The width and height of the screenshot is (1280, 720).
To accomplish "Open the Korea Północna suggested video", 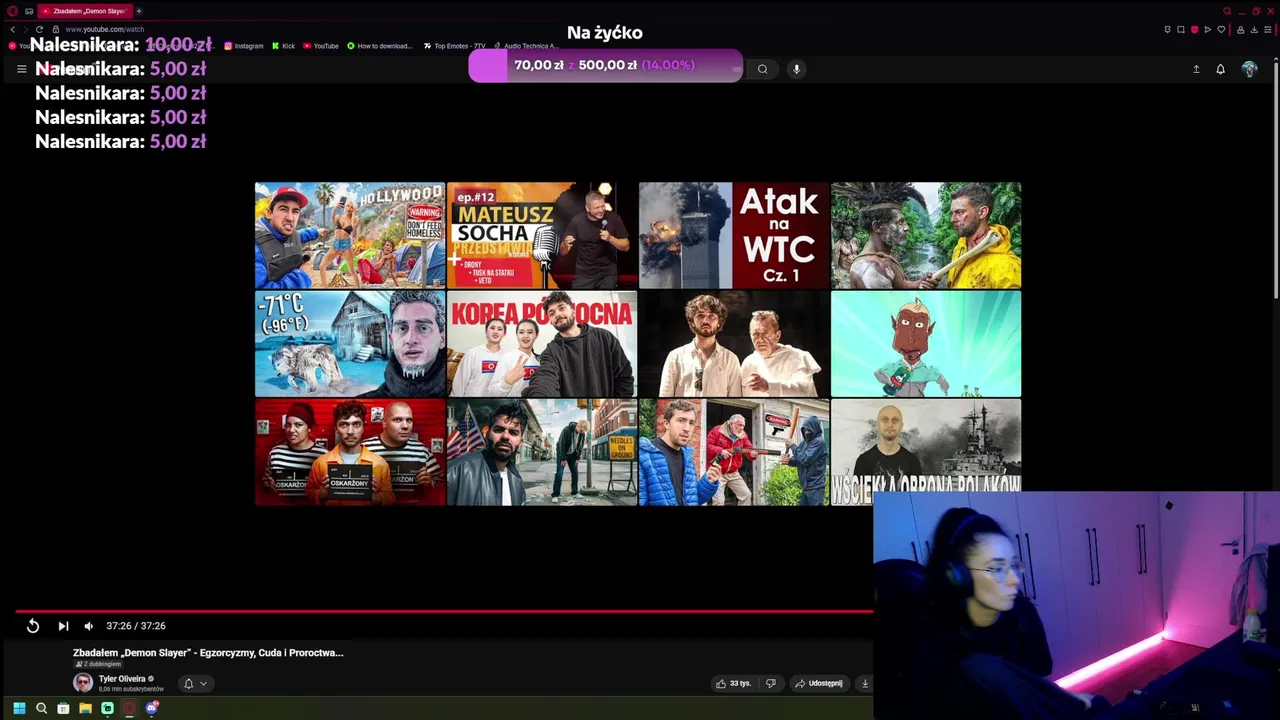I will tap(542, 344).
